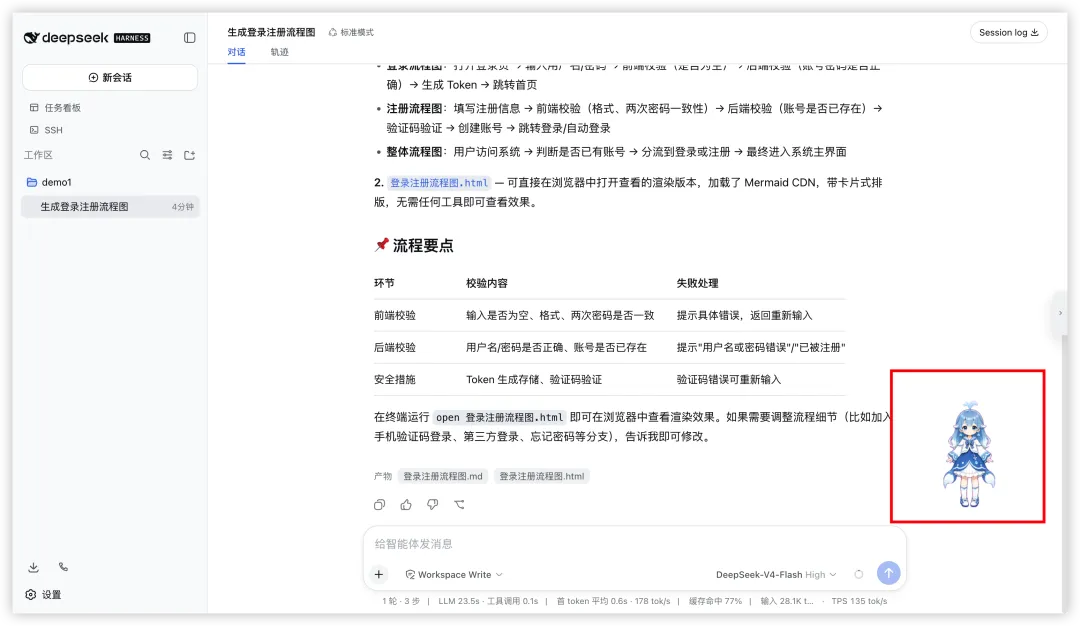Screen dimensions: 1080x626
Task: Click the 缓存命中 77% status entry
Action: pyautogui.click(x=715, y=602)
